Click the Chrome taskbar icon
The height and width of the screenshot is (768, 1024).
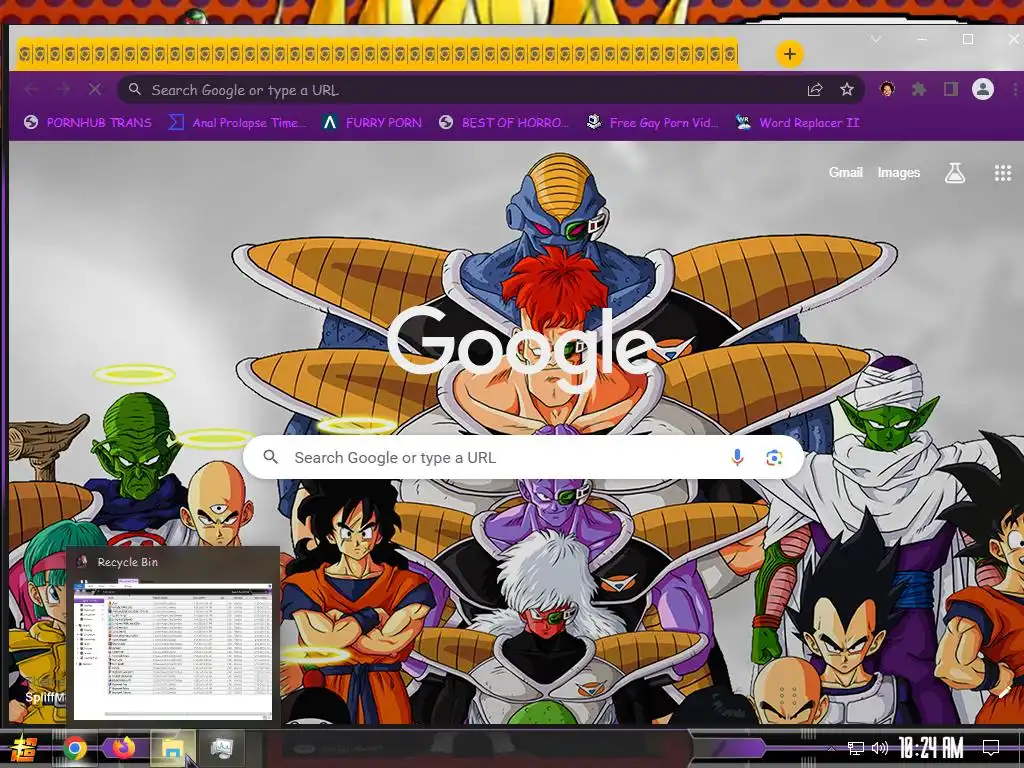point(75,748)
